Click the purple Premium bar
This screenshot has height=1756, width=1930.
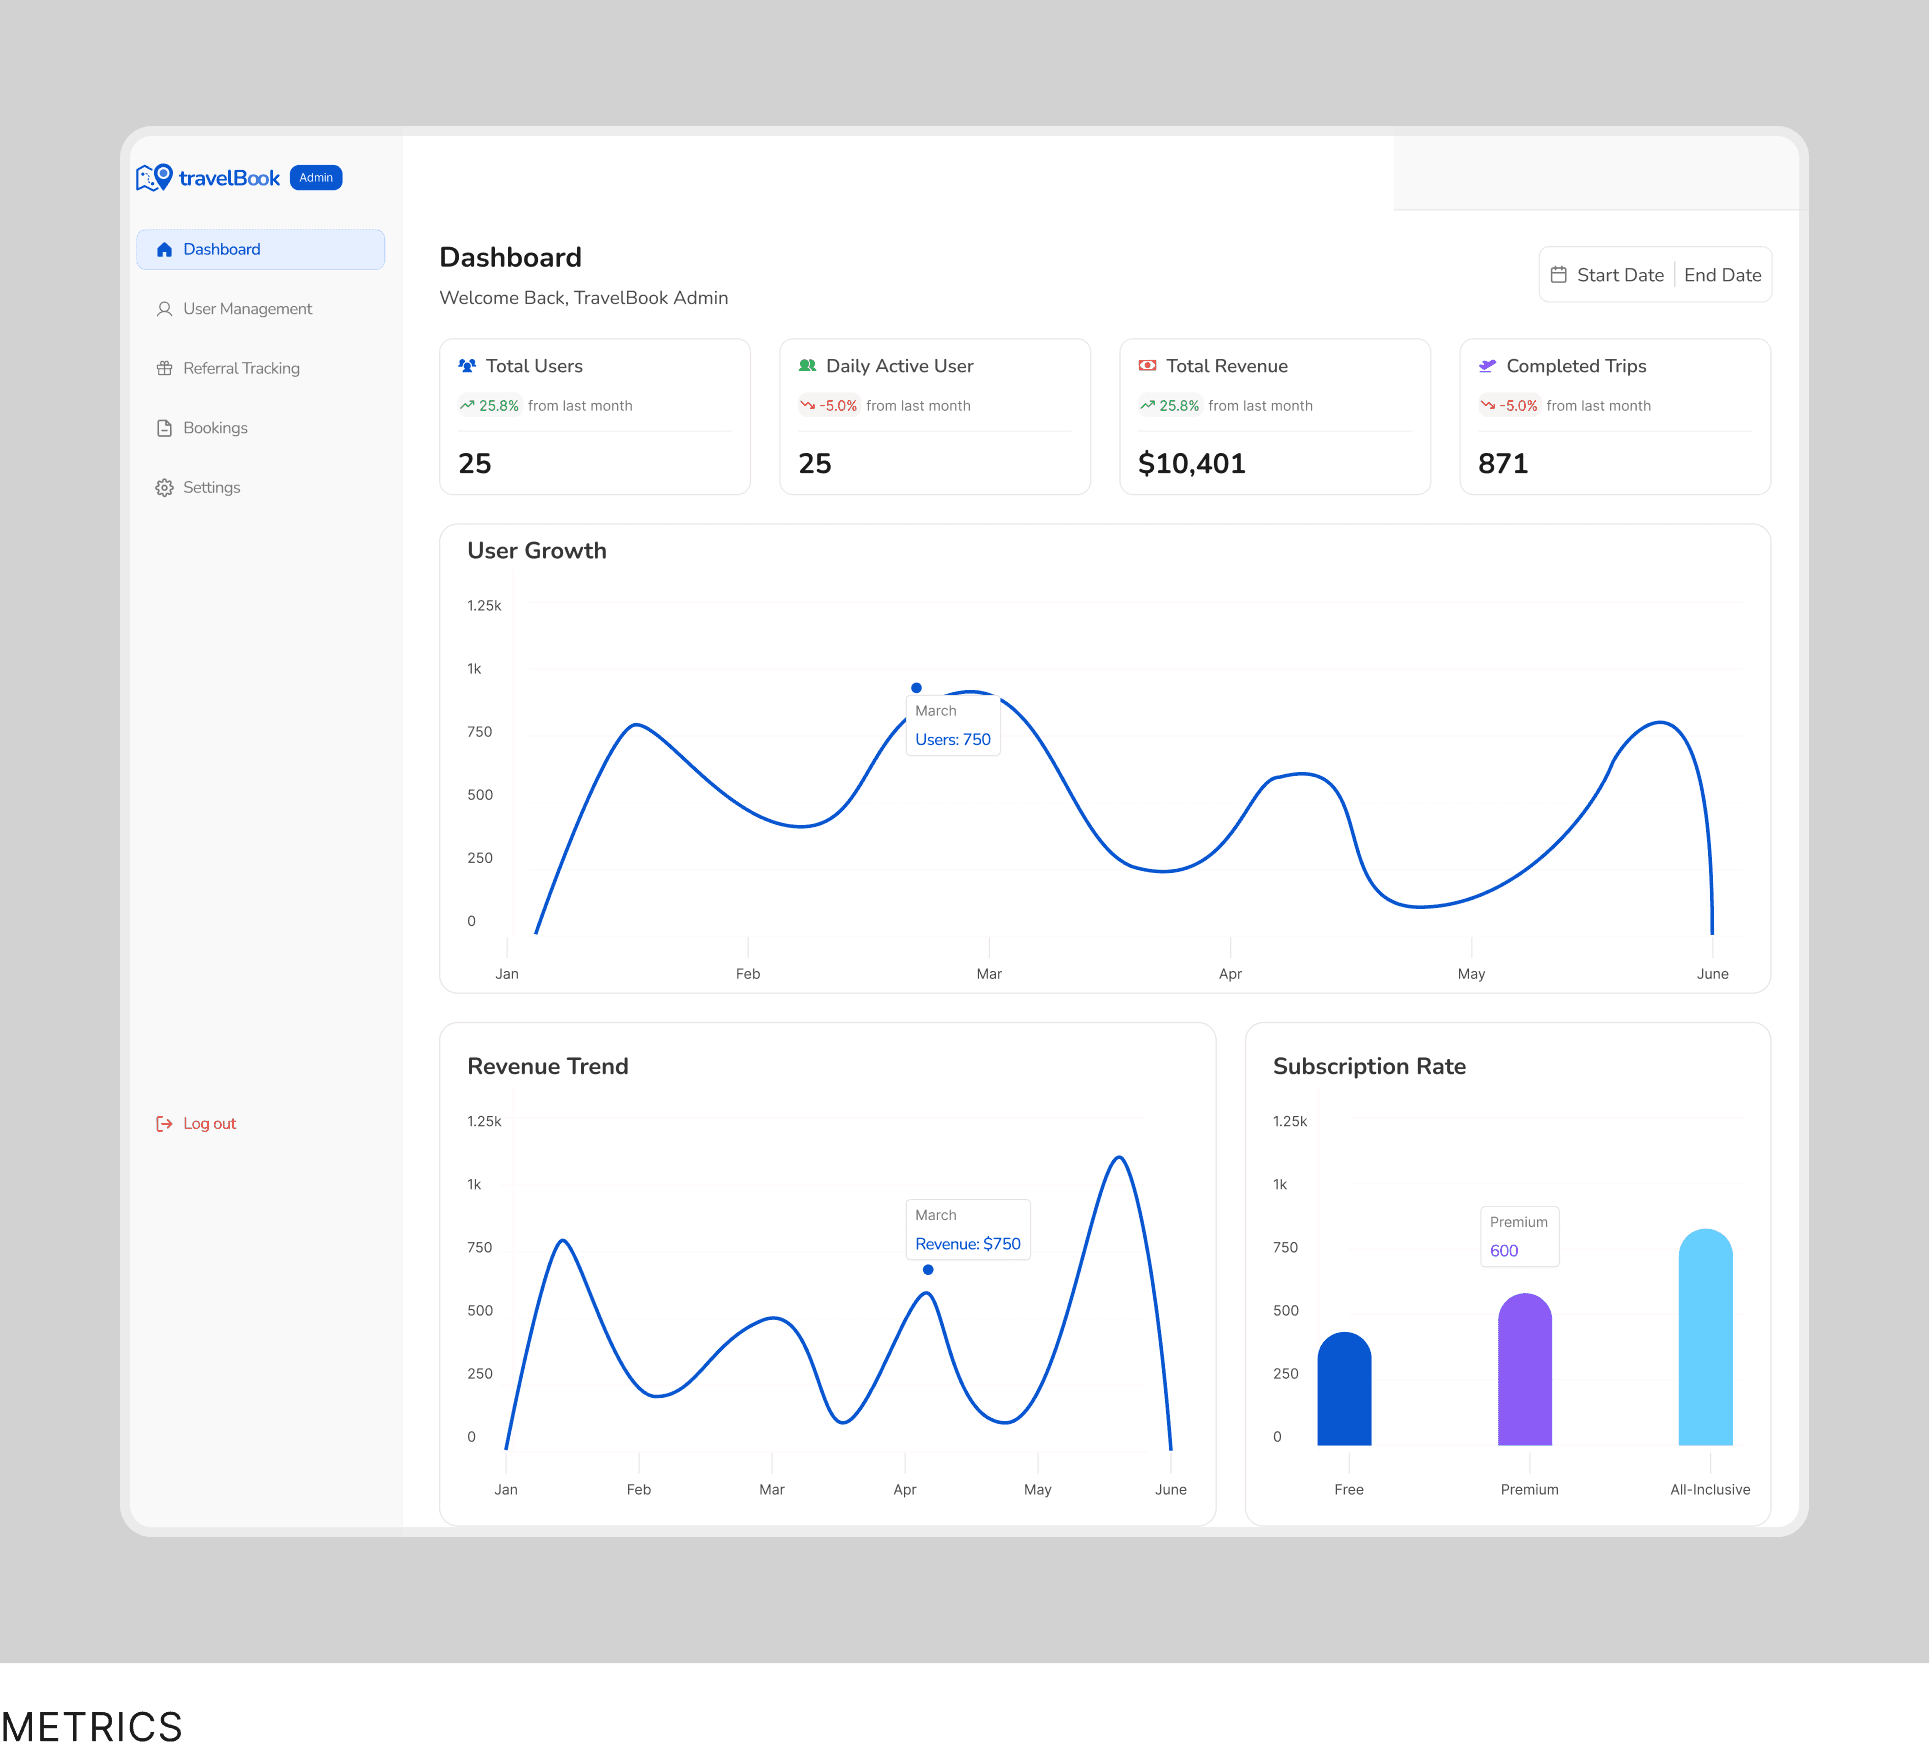(1524, 1370)
